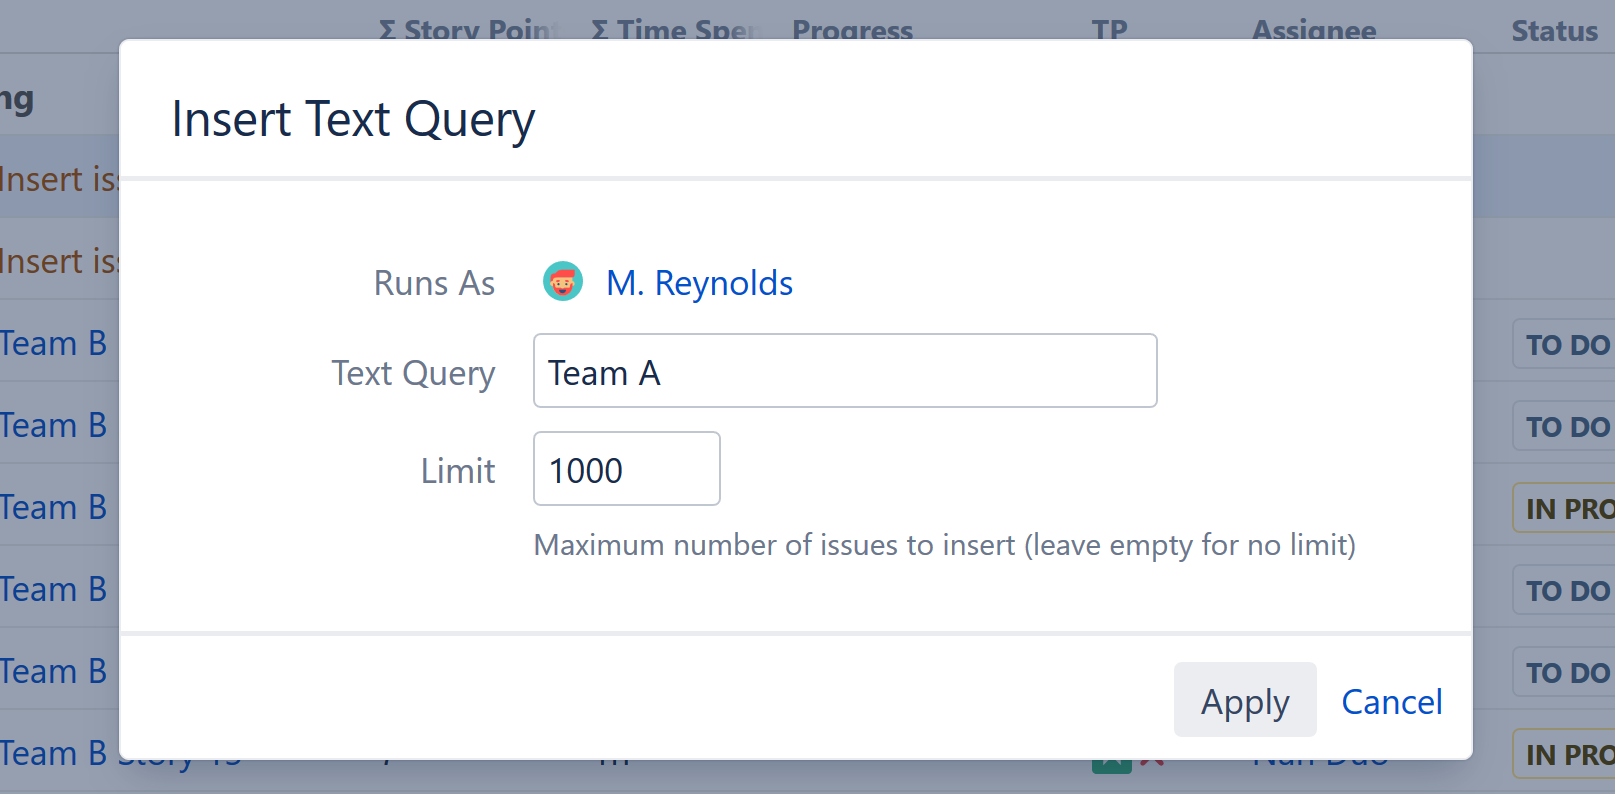
Task: Click the Status column header
Action: [x=1553, y=31]
